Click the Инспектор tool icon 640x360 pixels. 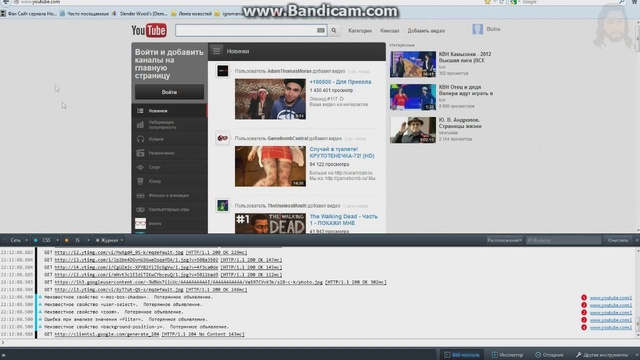pyautogui.click(x=494, y=355)
